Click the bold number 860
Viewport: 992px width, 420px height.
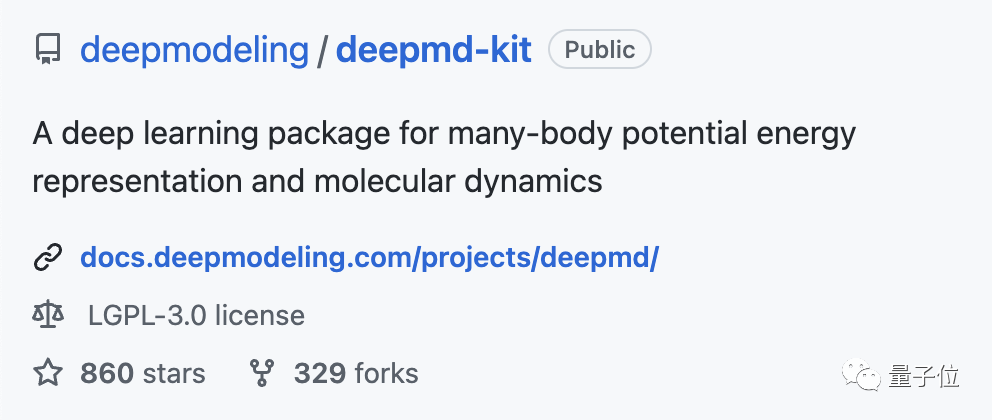107,374
